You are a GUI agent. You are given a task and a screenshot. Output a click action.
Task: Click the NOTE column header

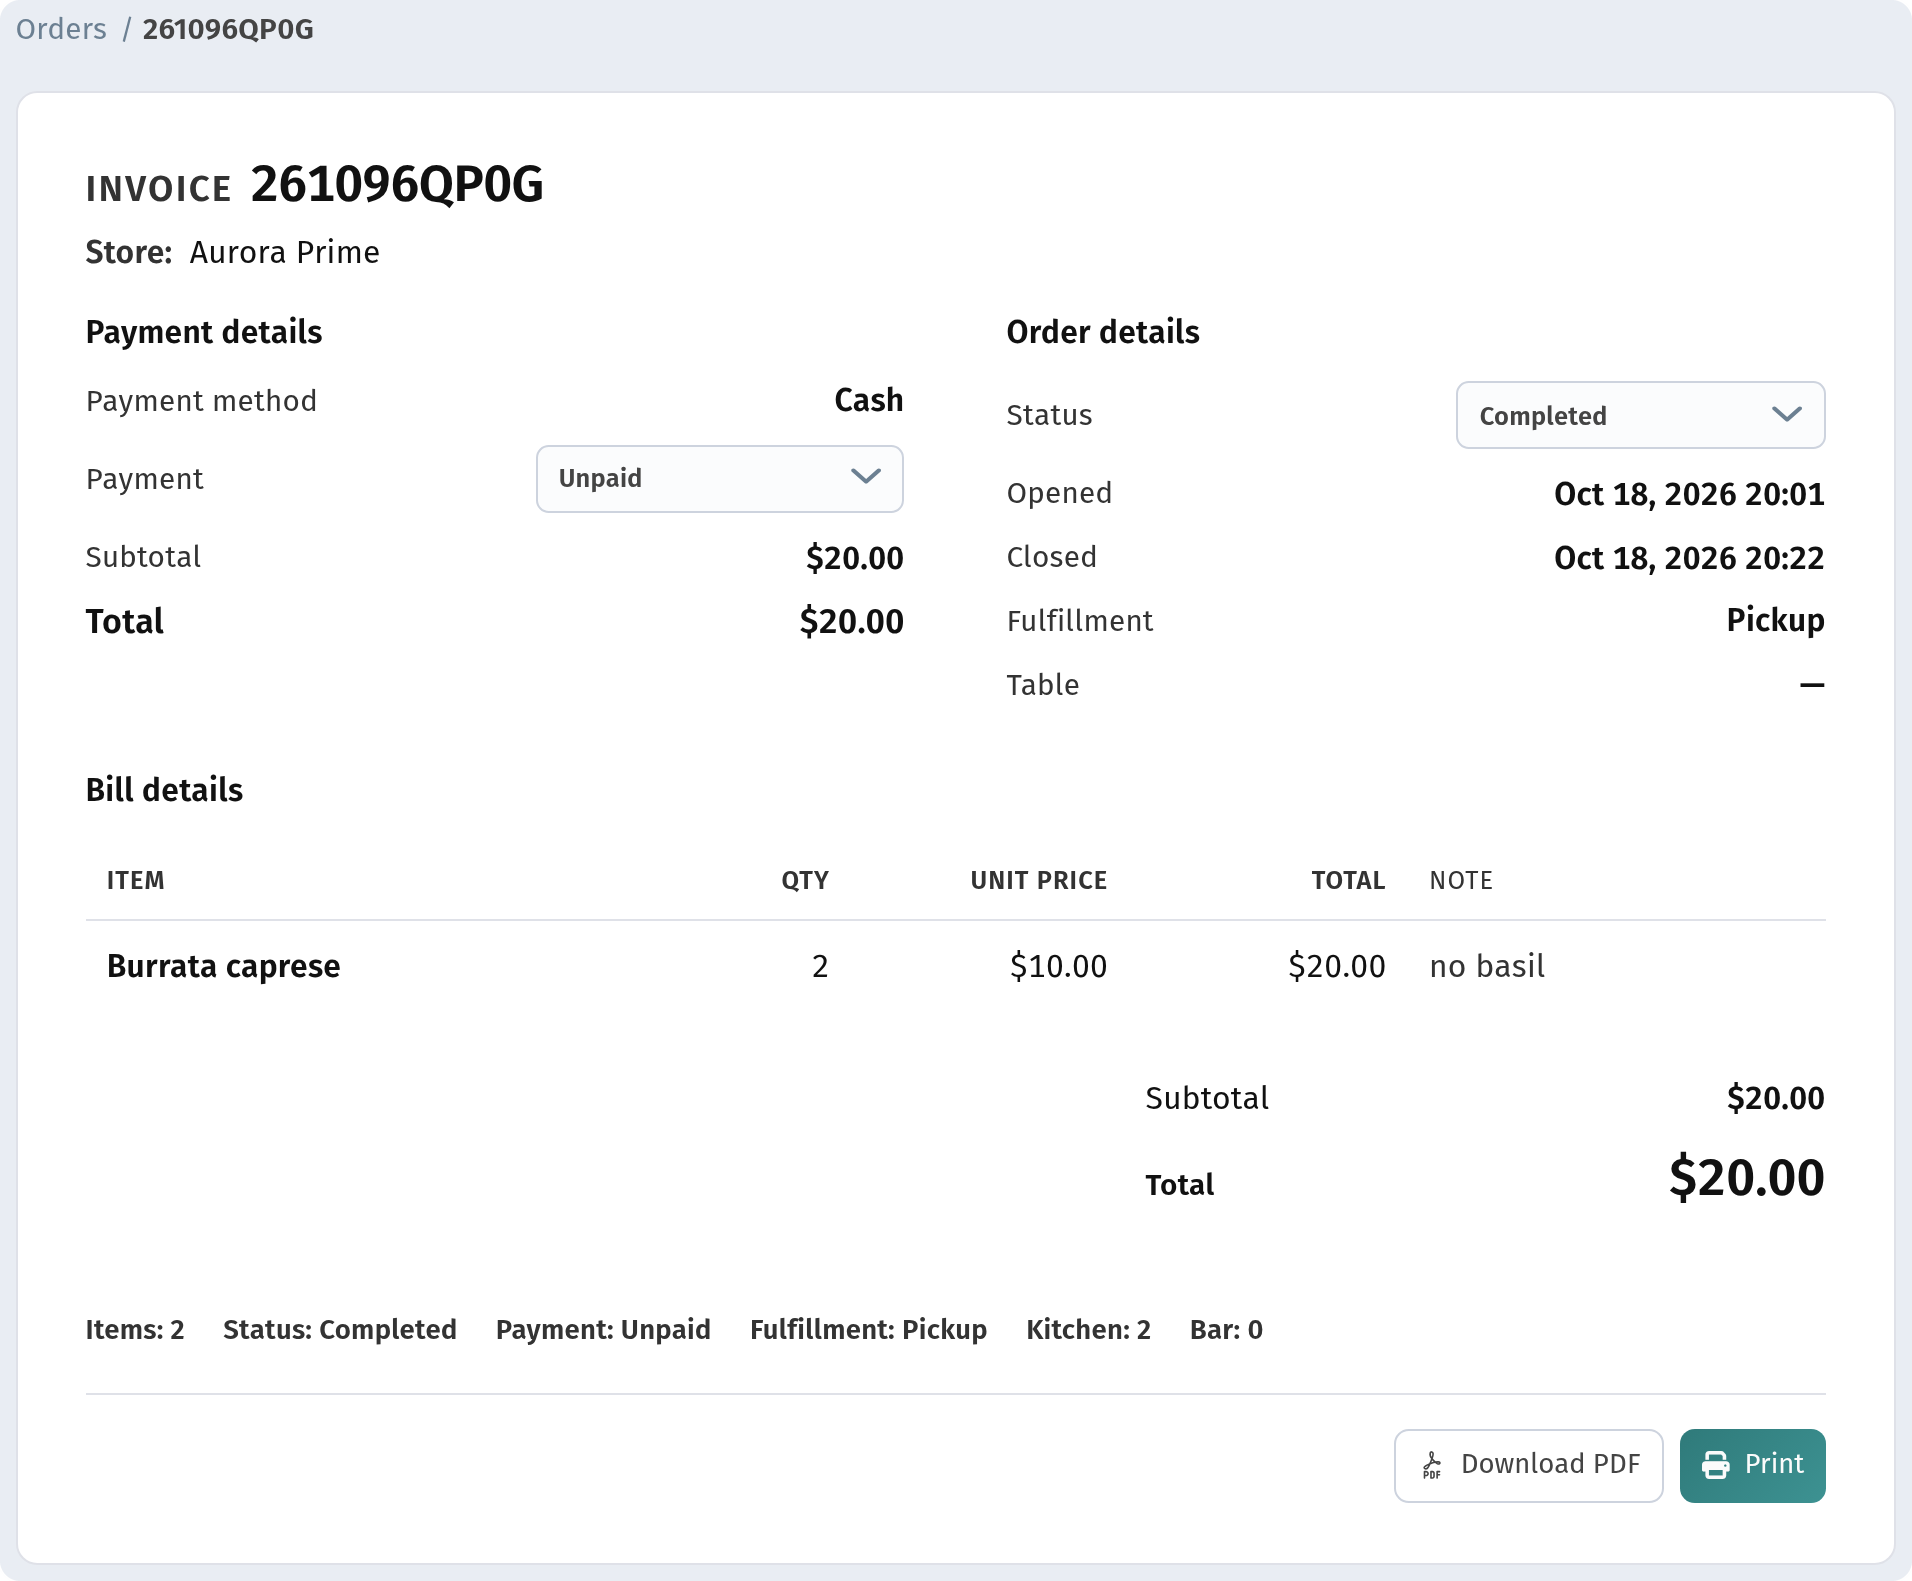point(1461,880)
